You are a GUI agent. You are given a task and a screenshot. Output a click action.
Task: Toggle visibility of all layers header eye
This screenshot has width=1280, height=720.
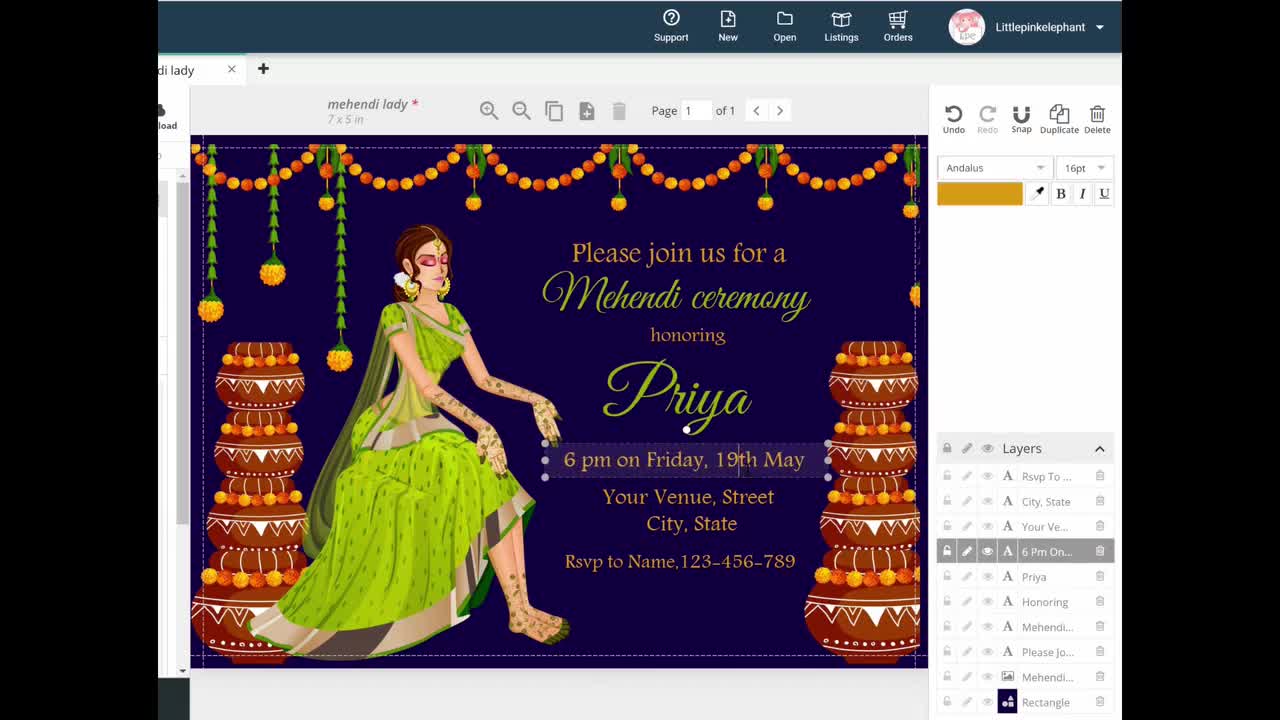point(987,448)
